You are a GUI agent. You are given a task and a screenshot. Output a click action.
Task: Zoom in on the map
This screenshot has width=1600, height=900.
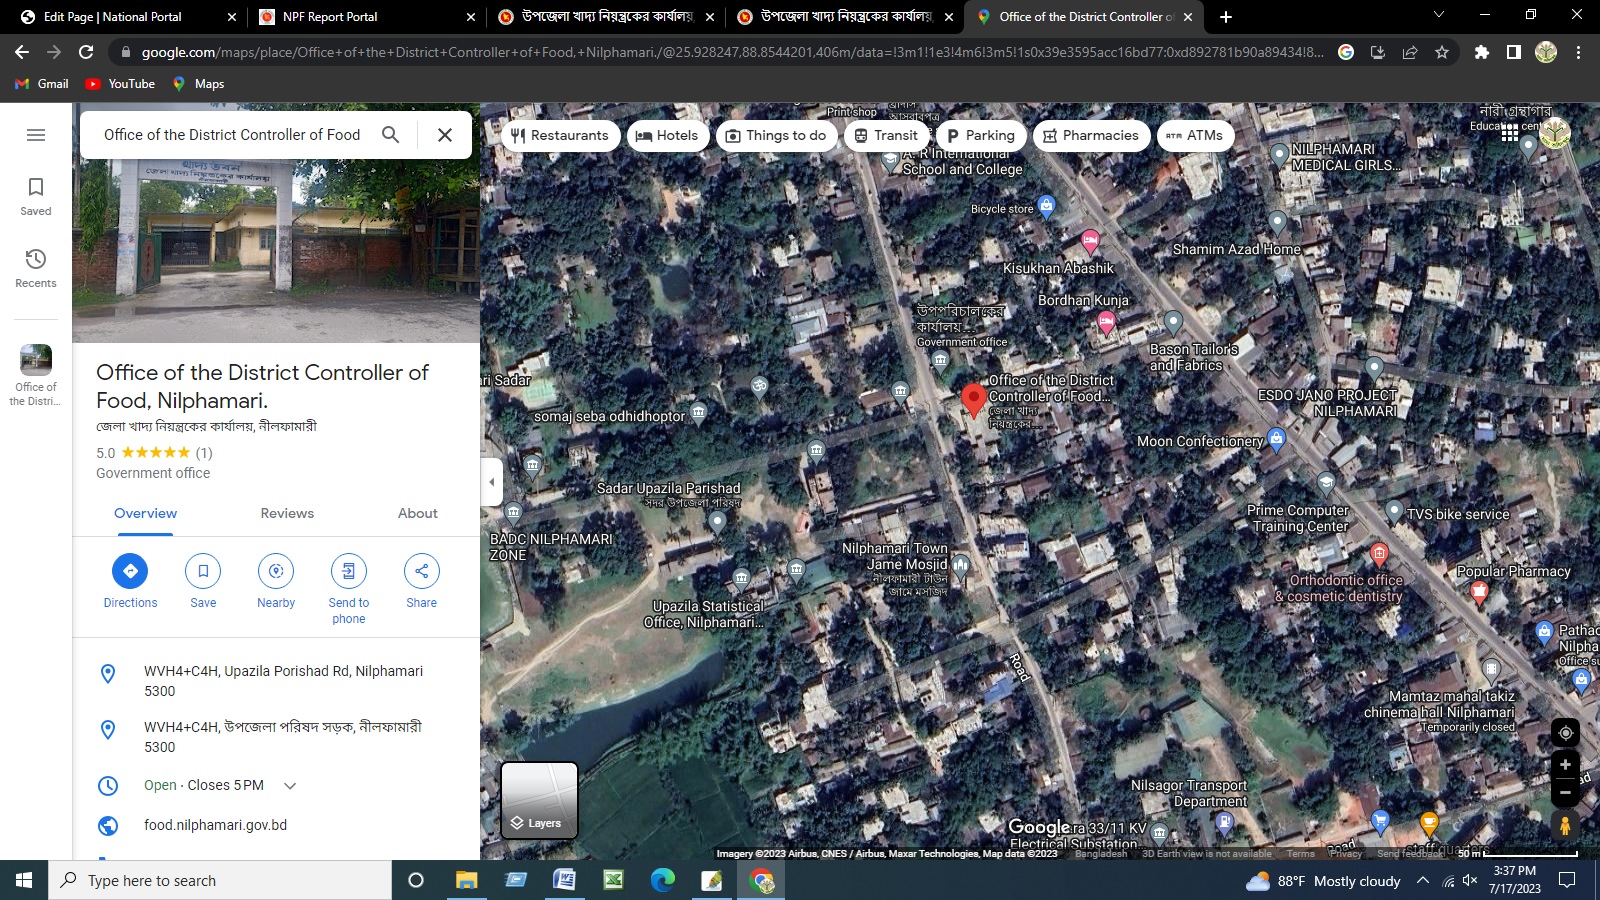pyautogui.click(x=1565, y=765)
